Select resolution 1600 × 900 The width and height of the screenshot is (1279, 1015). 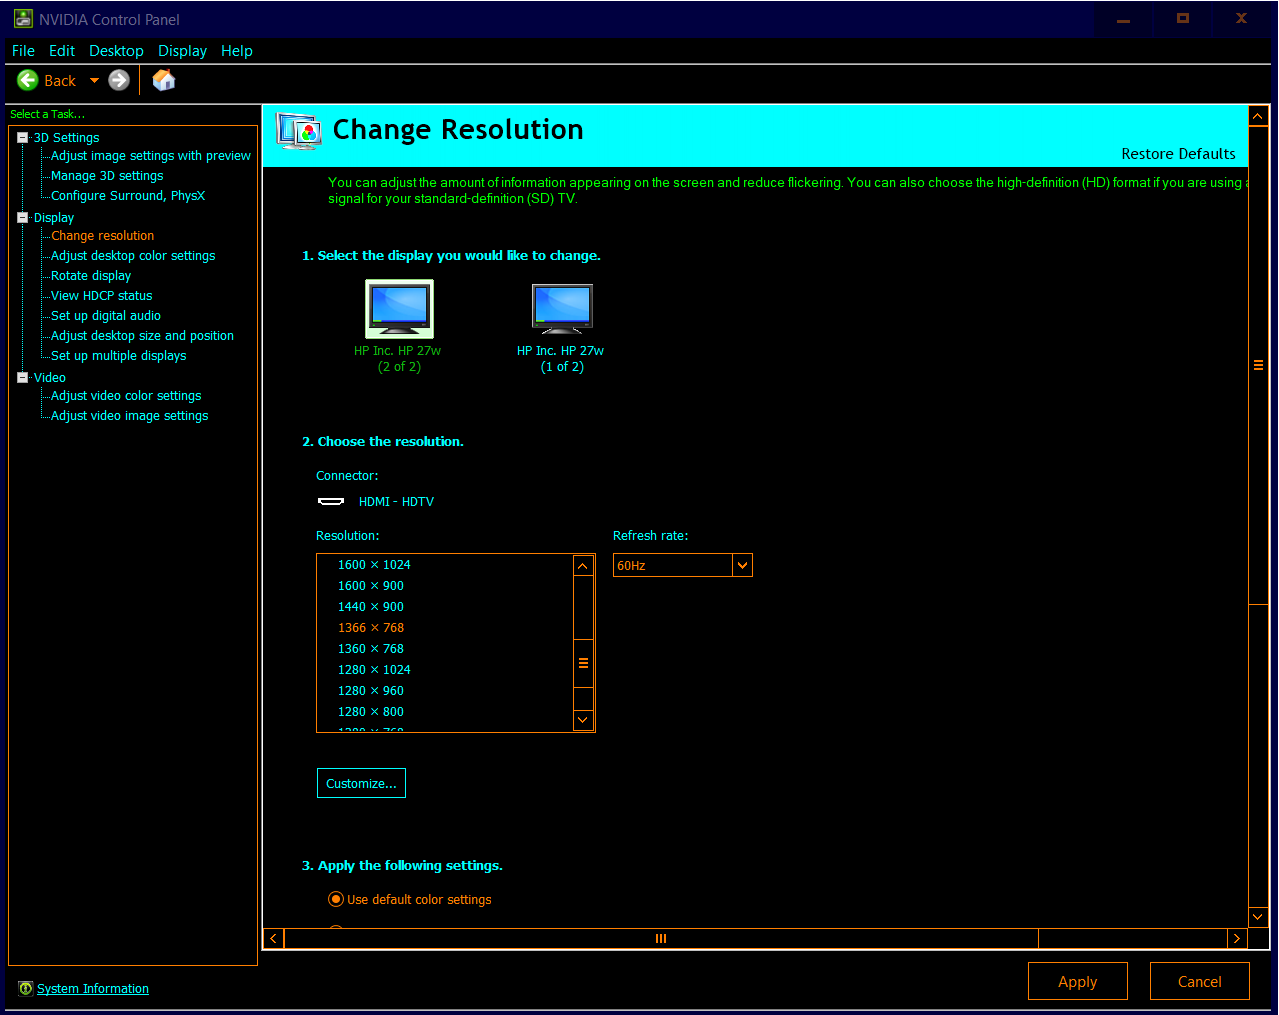(371, 586)
